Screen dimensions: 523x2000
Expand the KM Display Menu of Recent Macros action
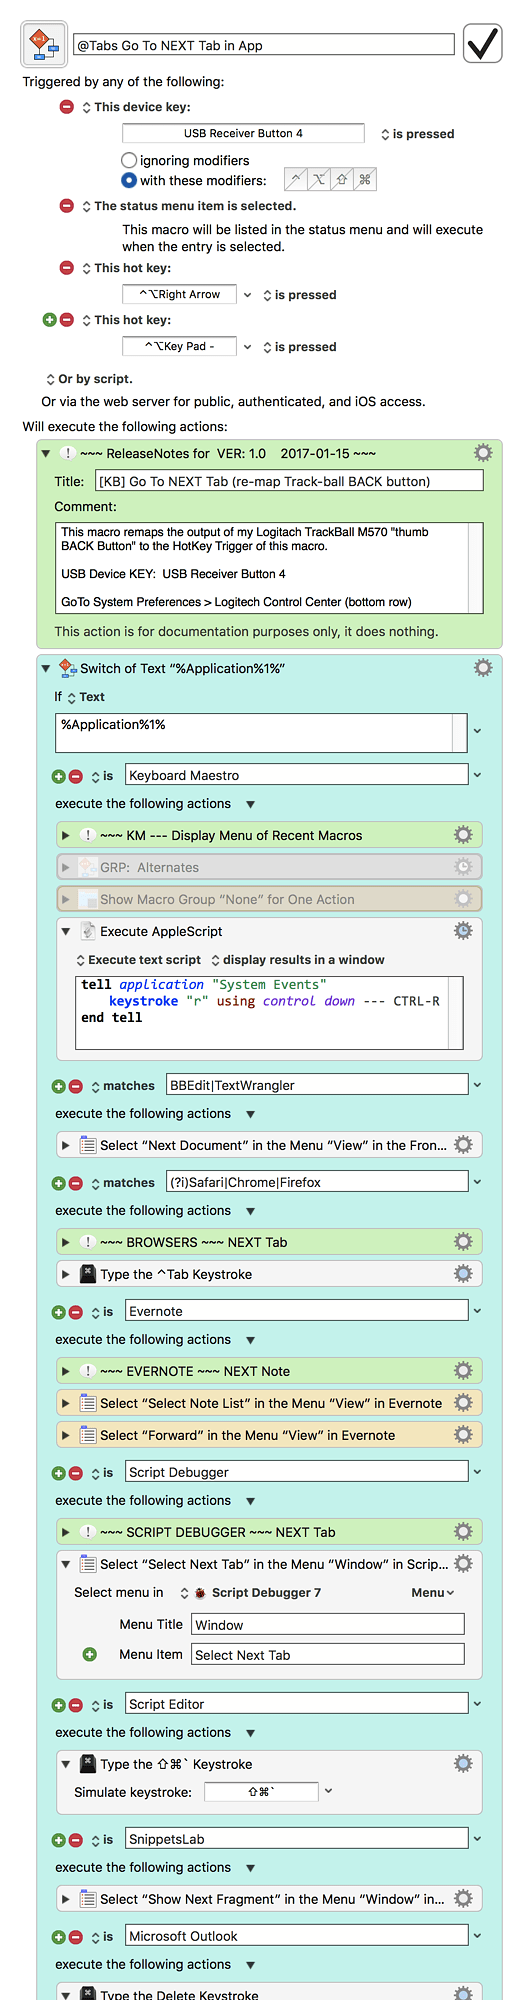65,835
